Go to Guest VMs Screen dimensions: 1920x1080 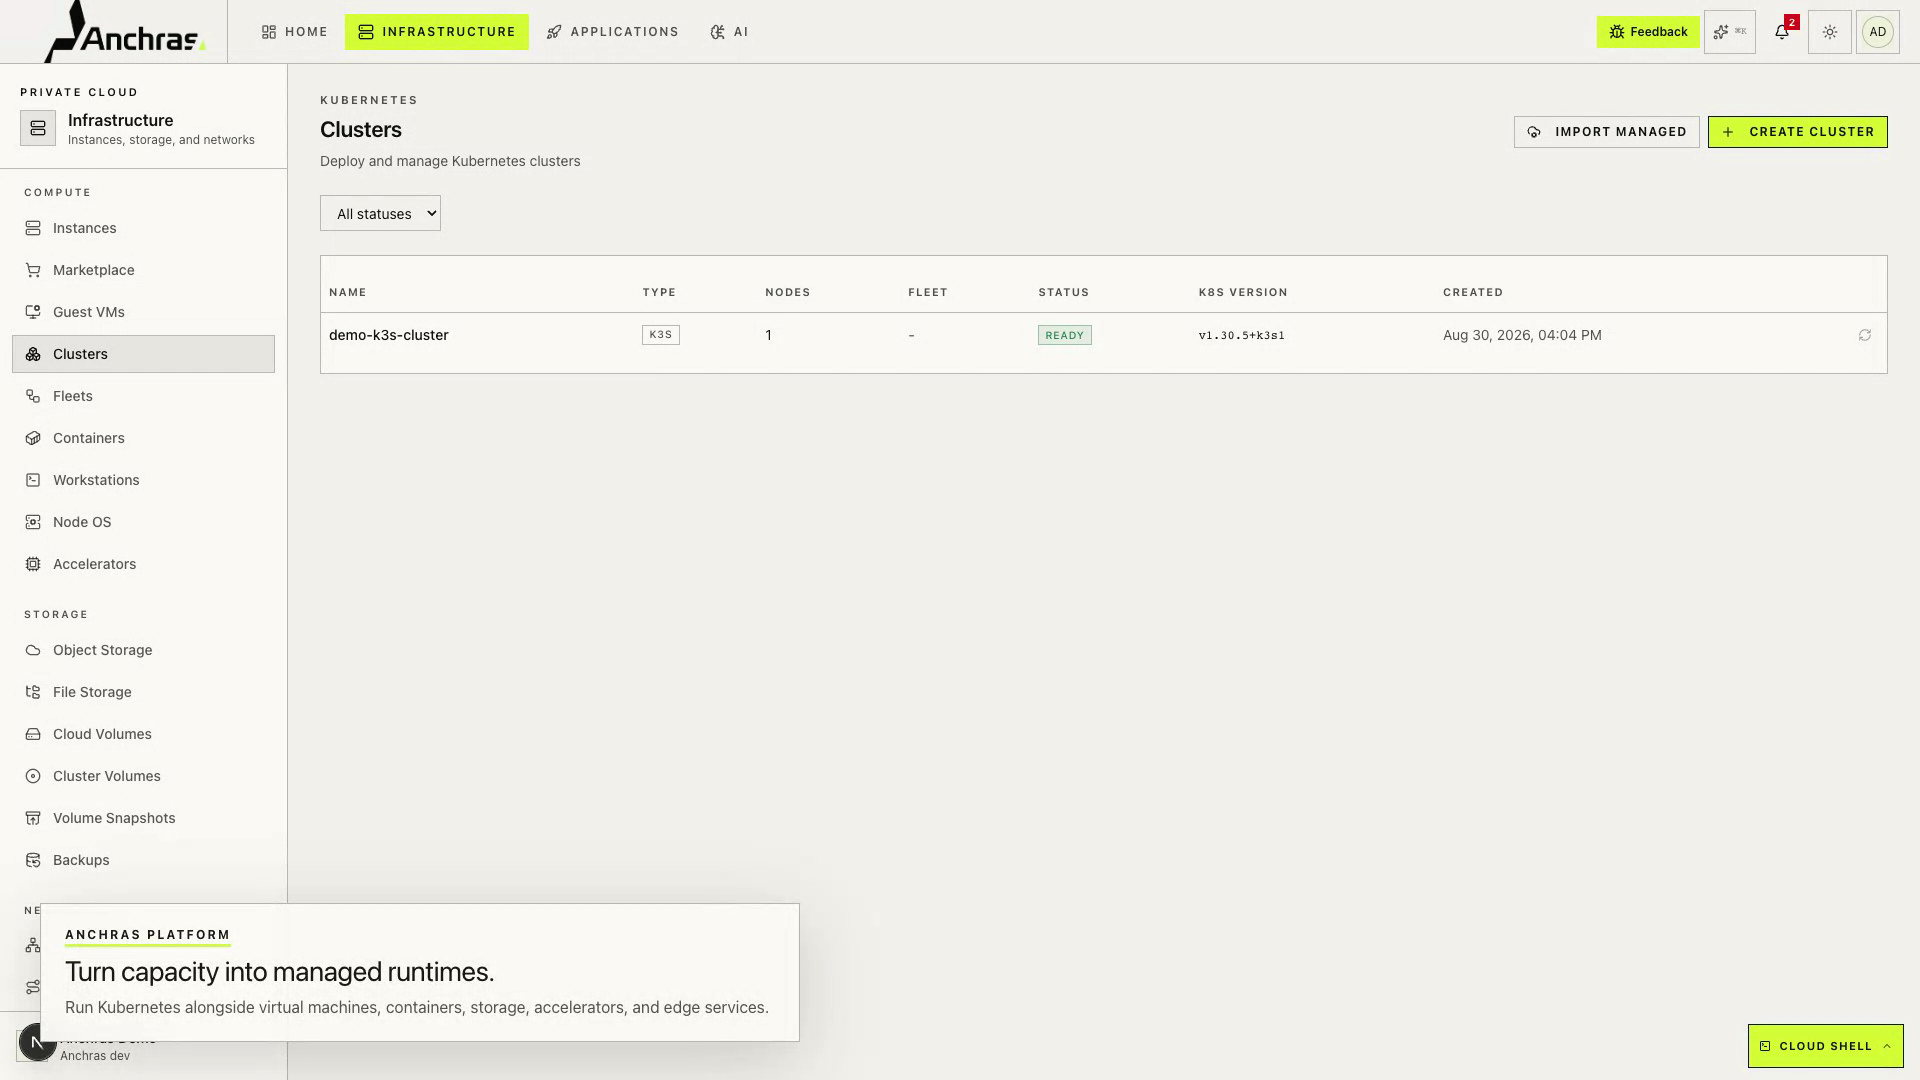tap(143, 312)
